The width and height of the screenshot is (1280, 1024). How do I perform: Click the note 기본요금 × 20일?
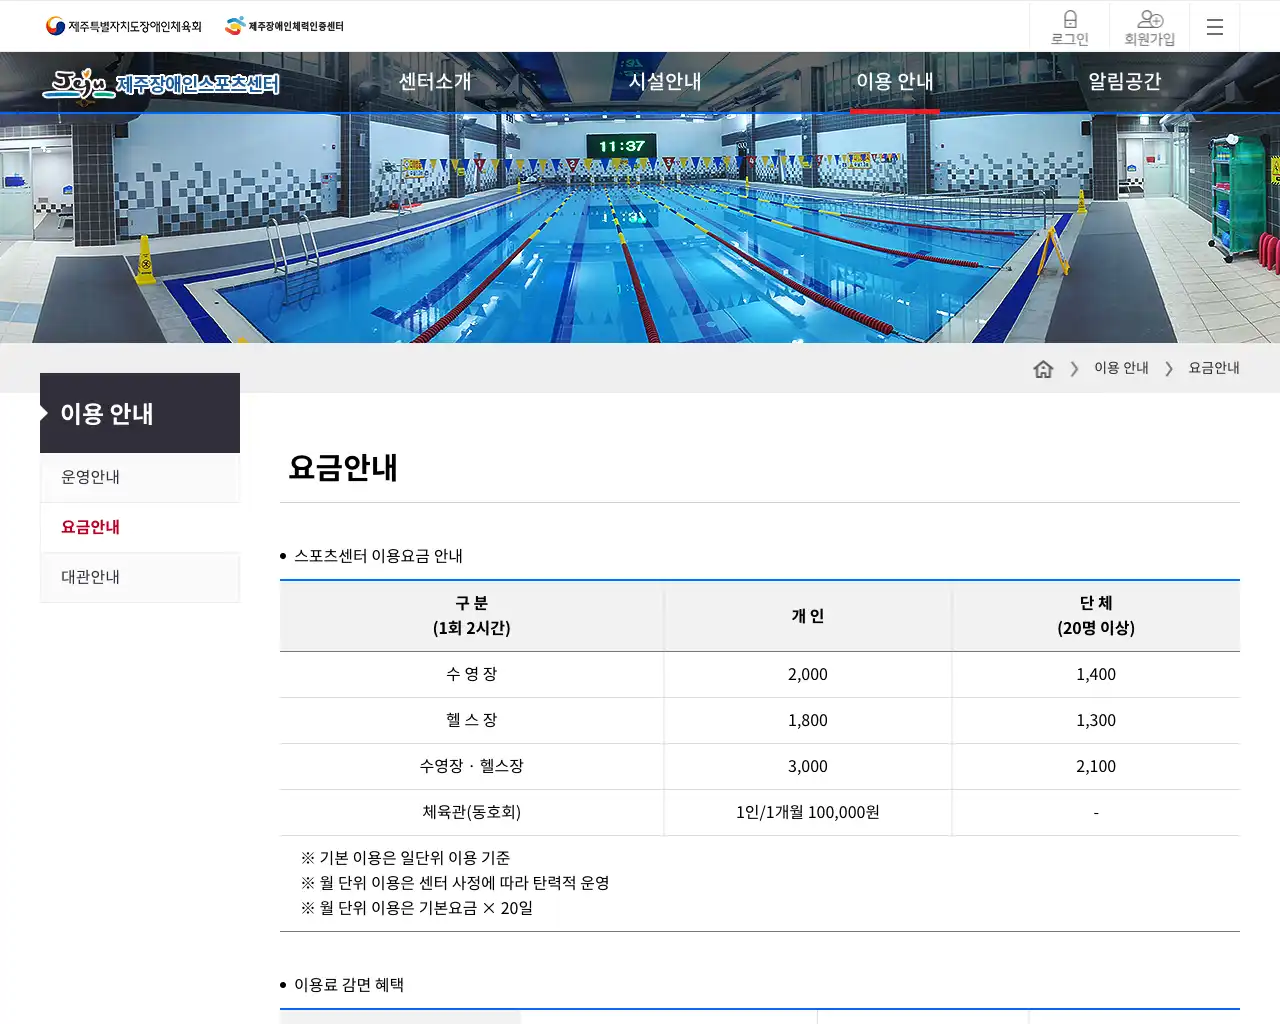(x=417, y=908)
